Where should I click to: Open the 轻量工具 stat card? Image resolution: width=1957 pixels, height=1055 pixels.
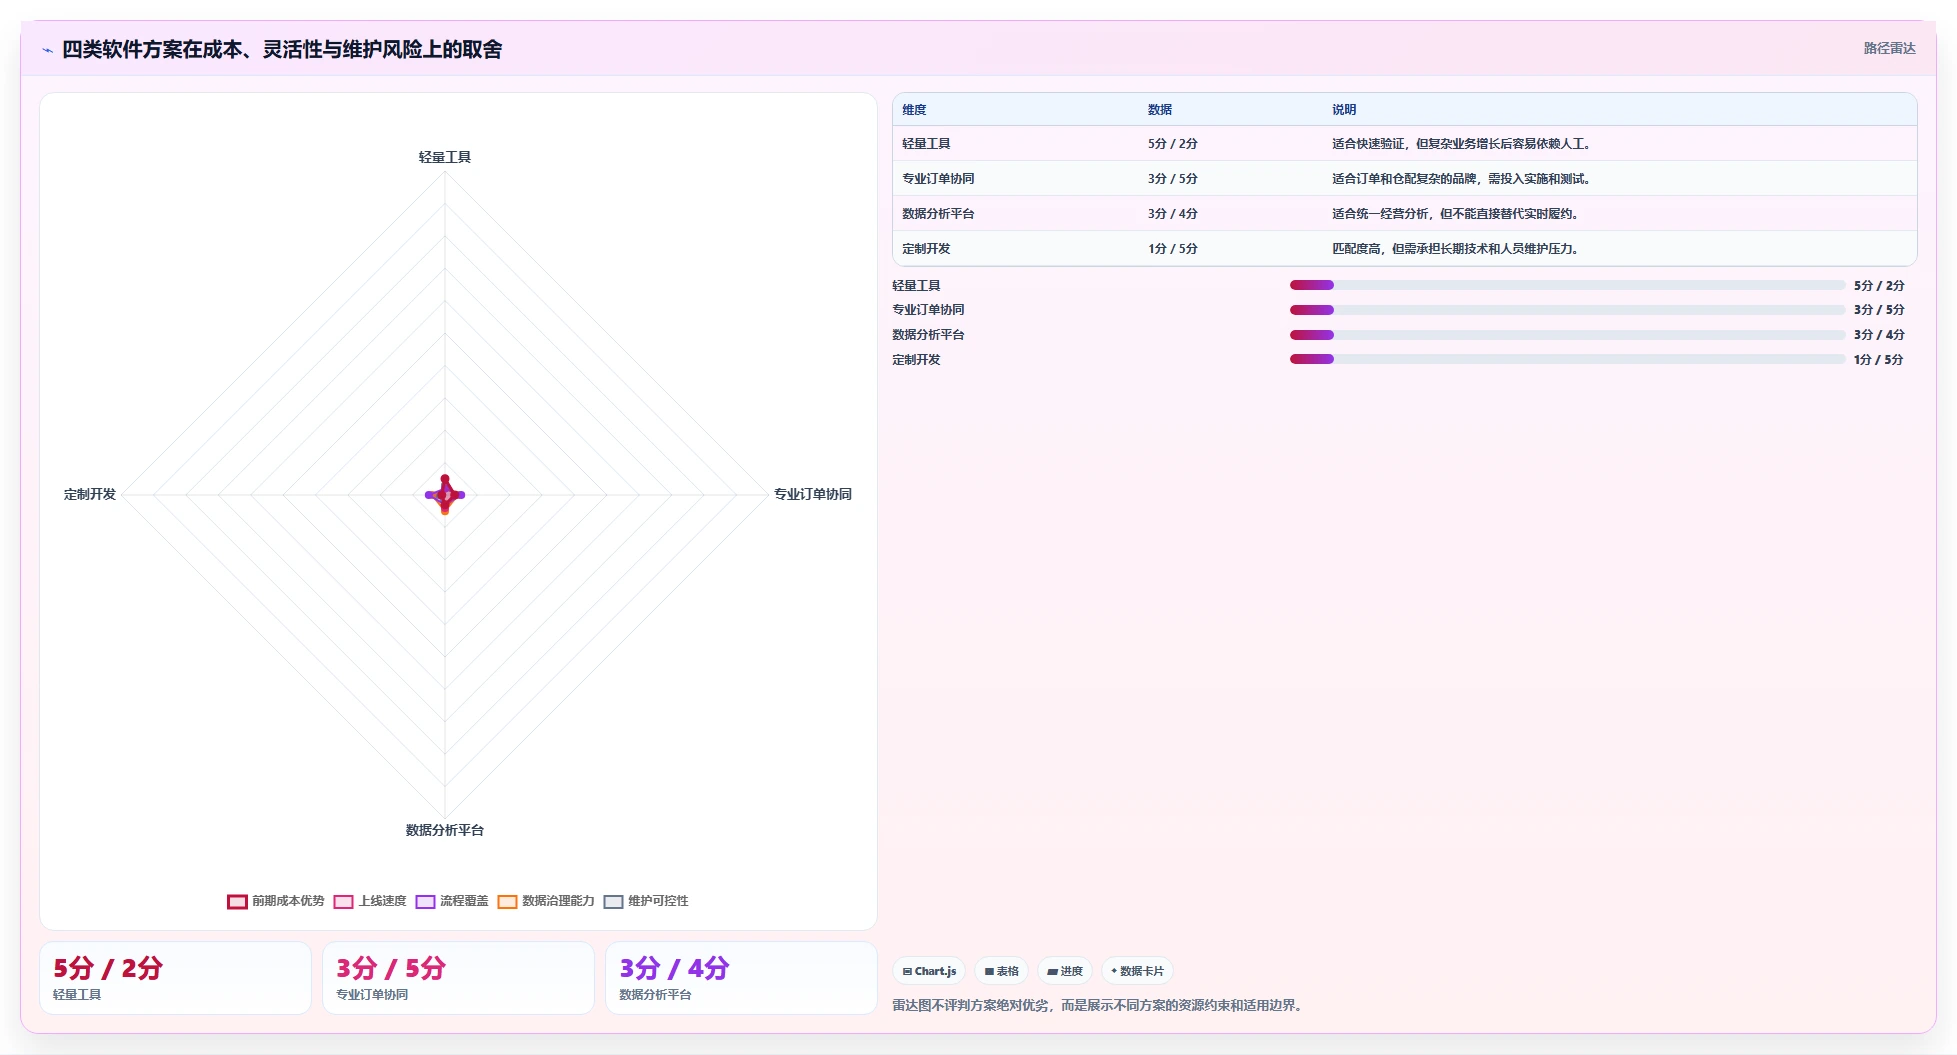click(175, 978)
